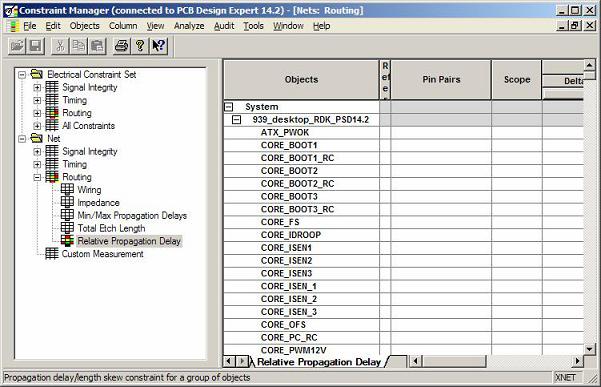Click the horizontal scrollbar left arrow
601x387 pixels.
(x=415, y=361)
